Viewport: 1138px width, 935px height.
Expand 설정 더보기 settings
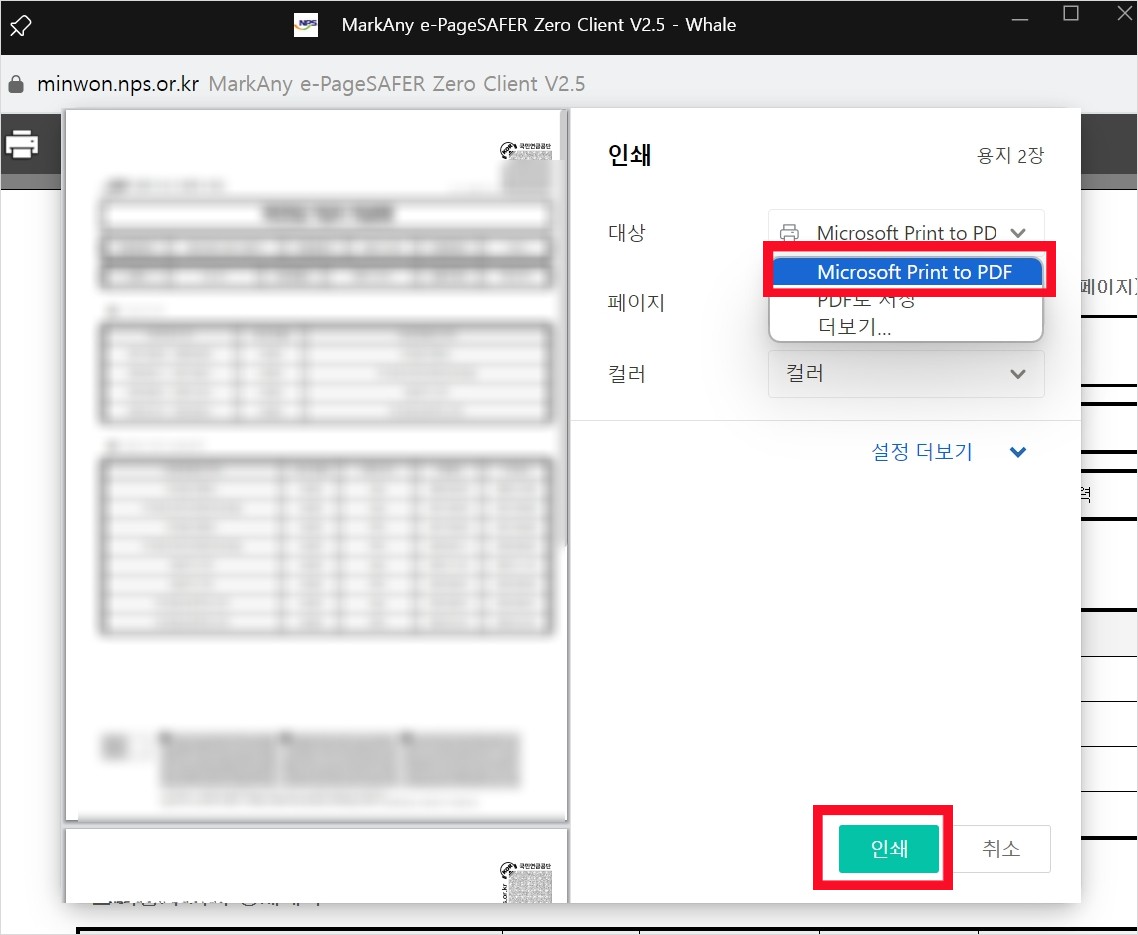pos(948,452)
